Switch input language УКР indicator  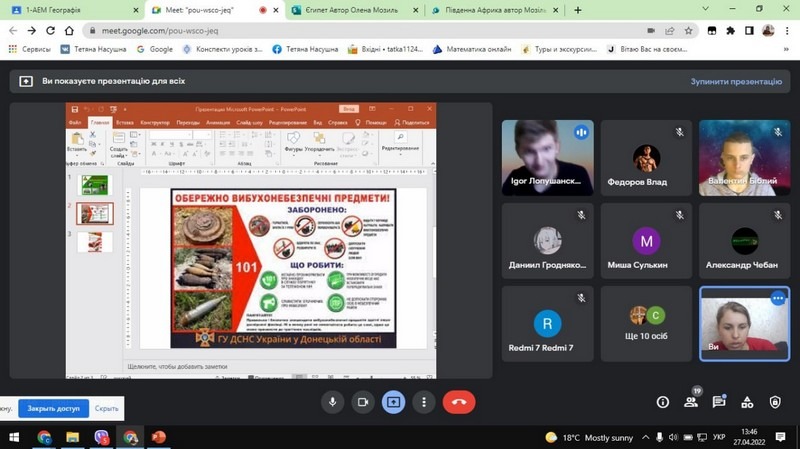tap(719, 437)
